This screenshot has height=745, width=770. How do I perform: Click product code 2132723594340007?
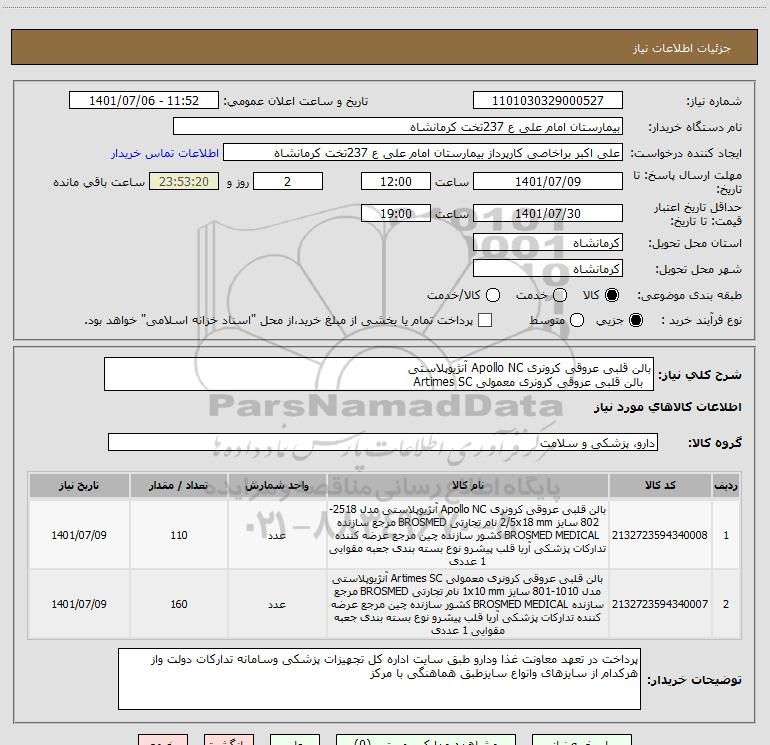(660, 604)
